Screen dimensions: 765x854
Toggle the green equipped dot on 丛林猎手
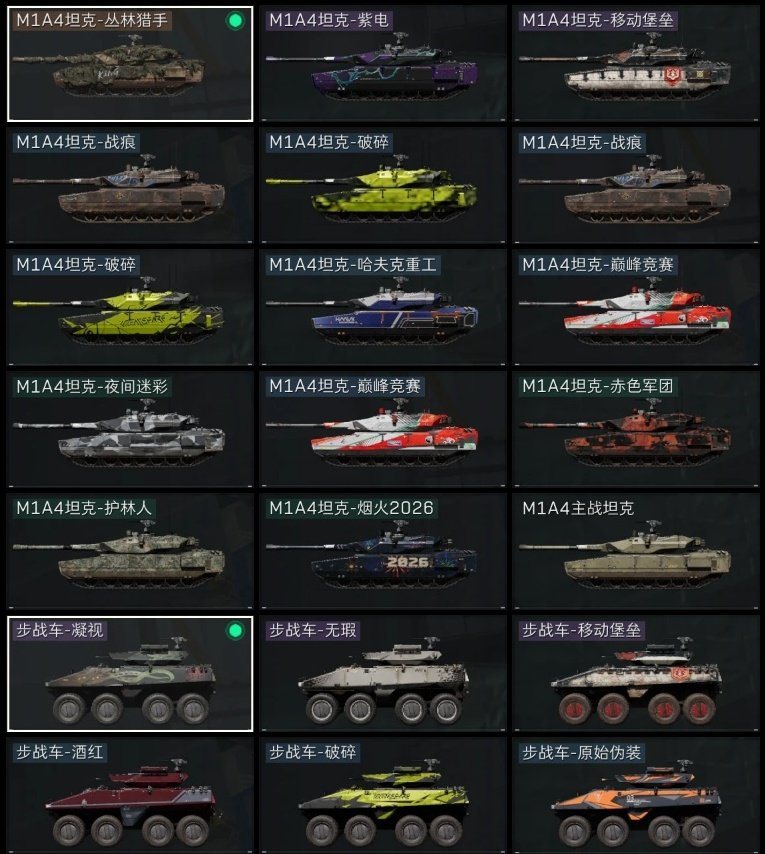click(x=235, y=21)
